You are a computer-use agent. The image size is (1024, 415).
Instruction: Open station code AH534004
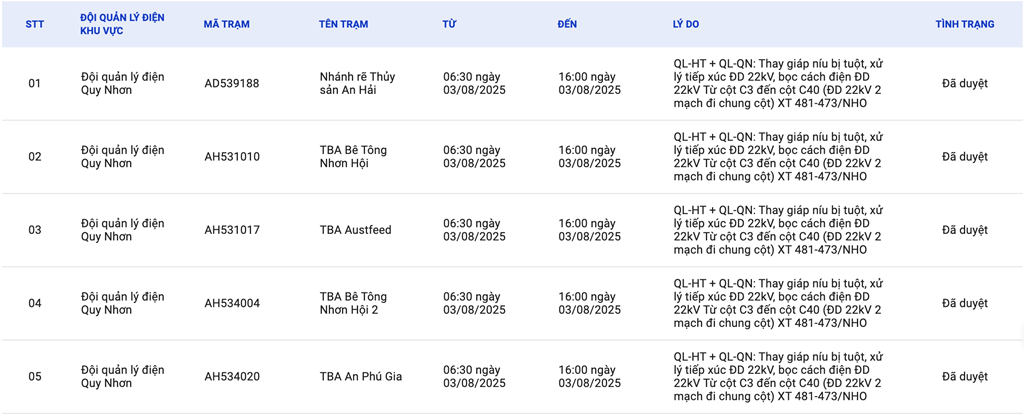click(x=231, y=303)
